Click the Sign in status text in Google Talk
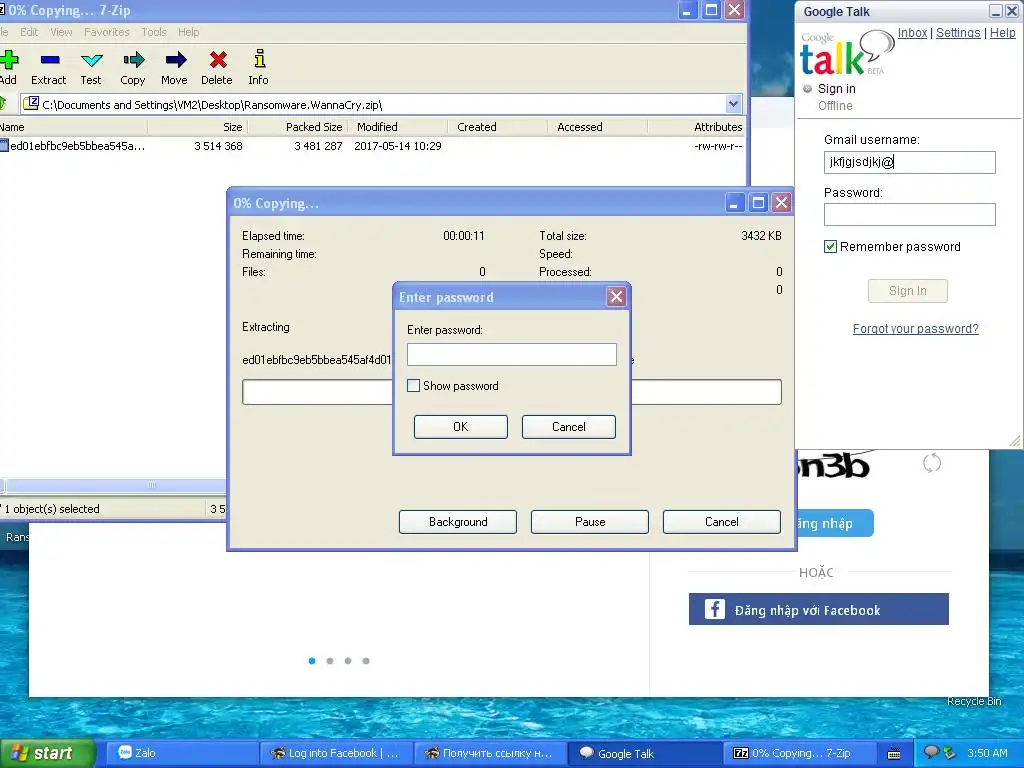Screen dimensions: 1024x768 point(836,88)
